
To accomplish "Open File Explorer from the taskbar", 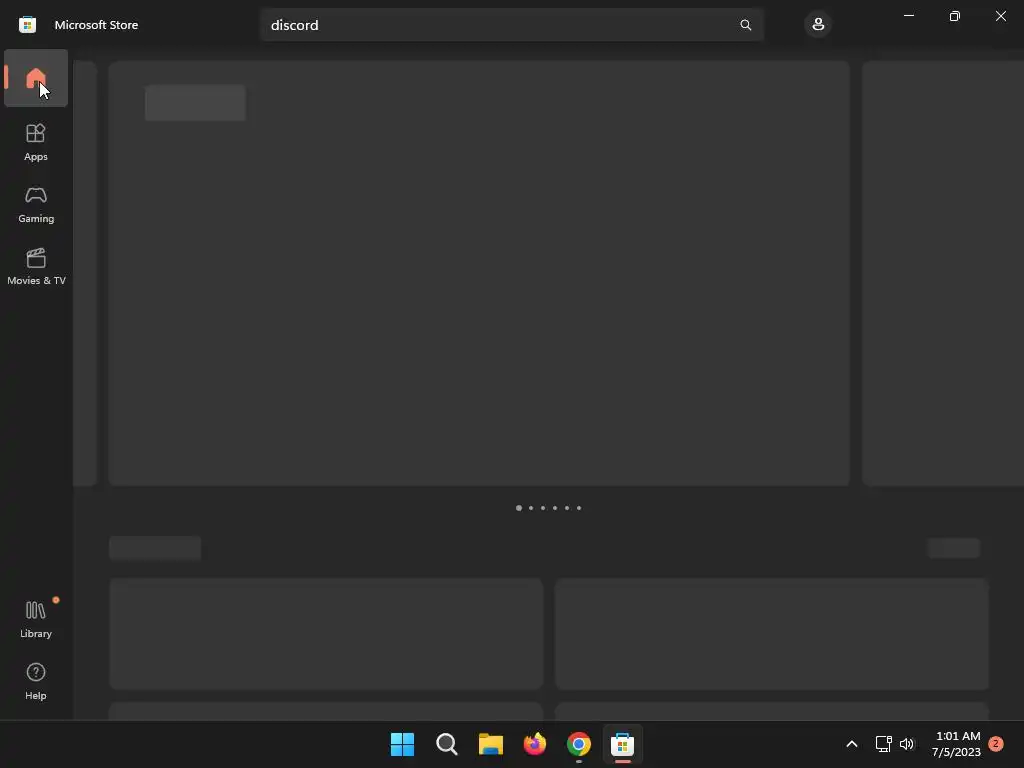I will pyautogui.click(x=490, y=744).
